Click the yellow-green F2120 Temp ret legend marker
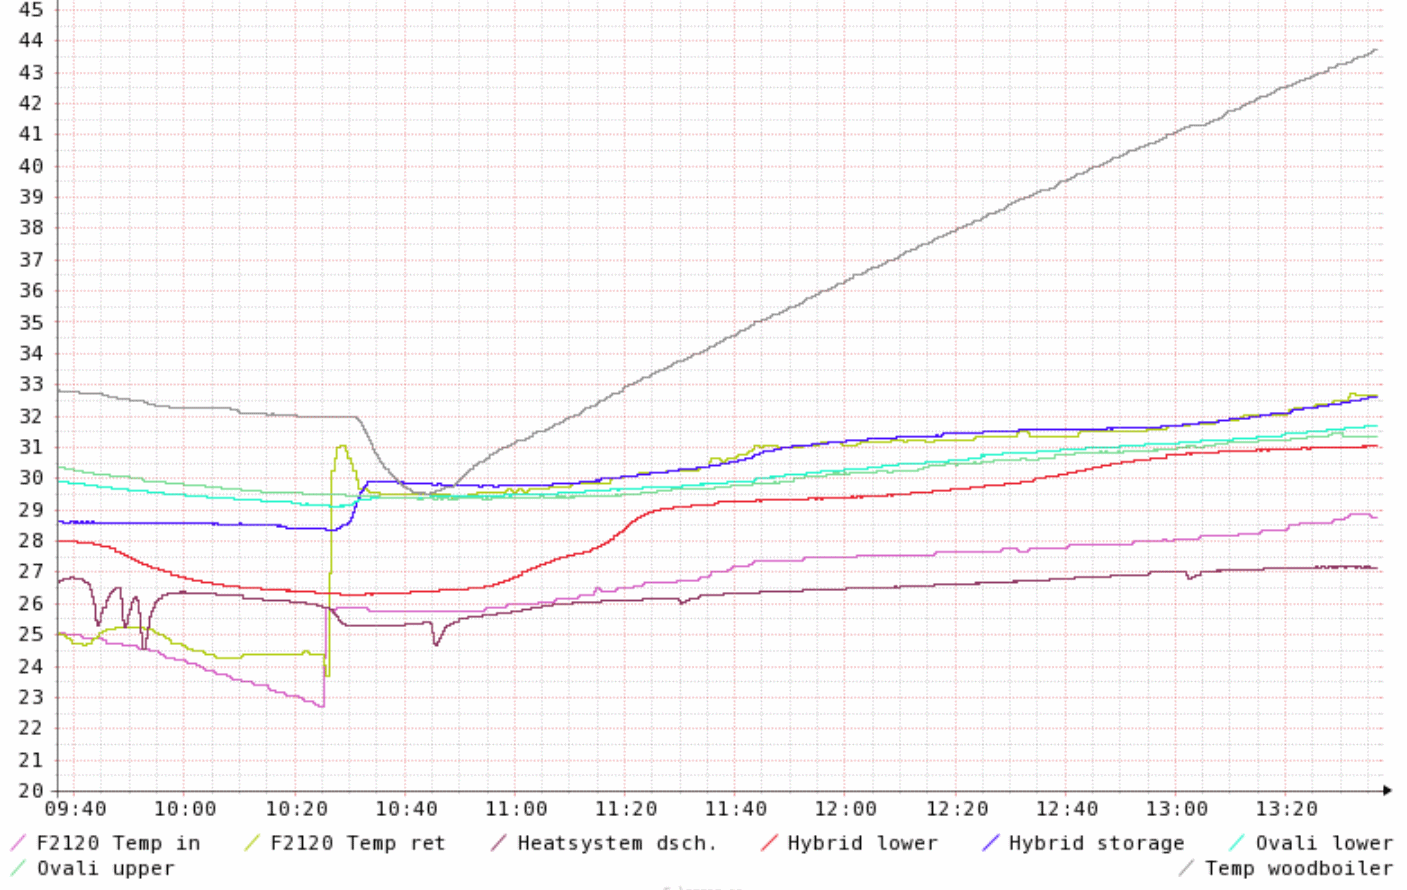 tap(252, 843)
